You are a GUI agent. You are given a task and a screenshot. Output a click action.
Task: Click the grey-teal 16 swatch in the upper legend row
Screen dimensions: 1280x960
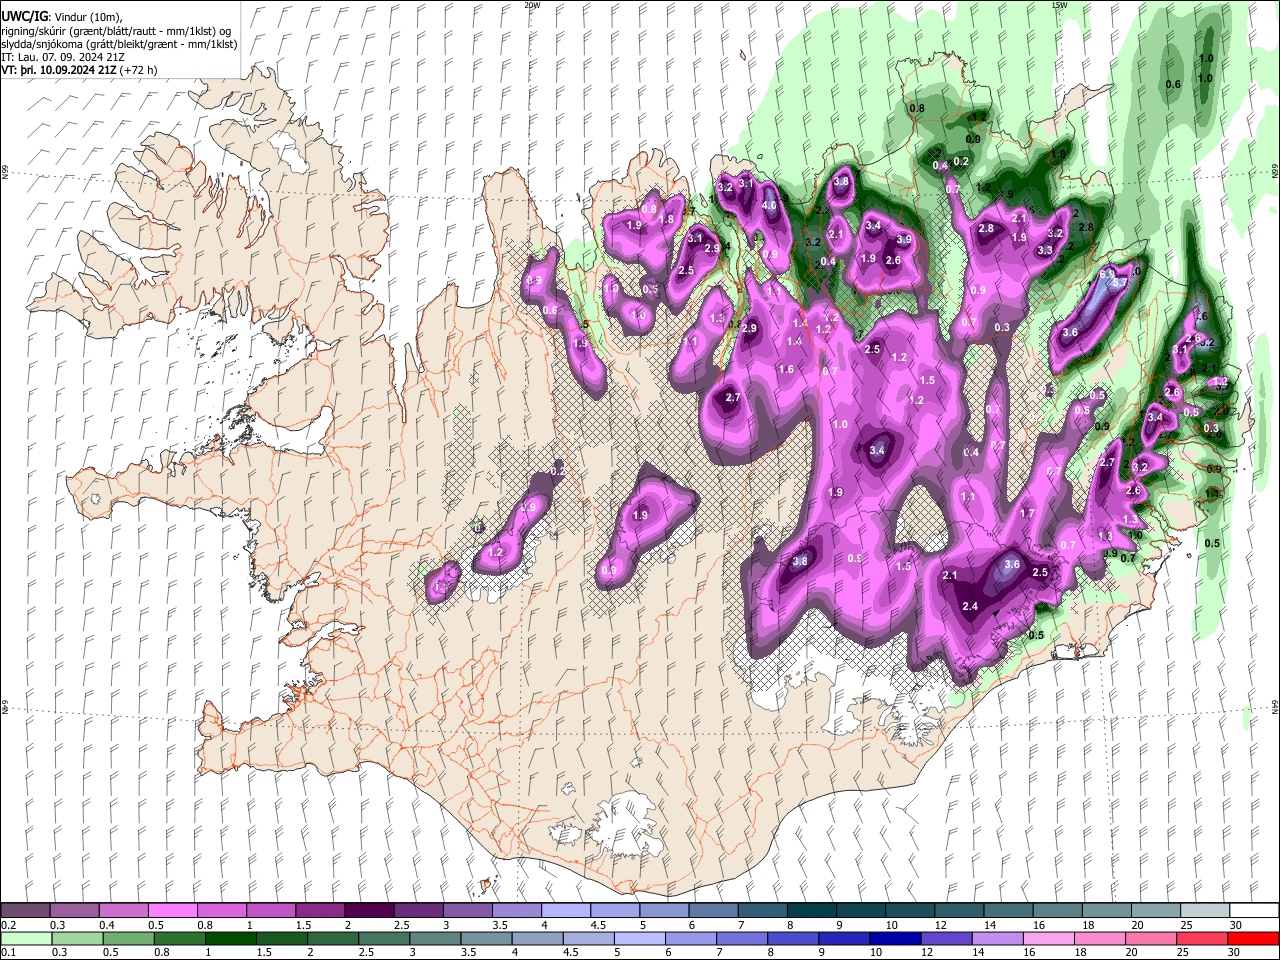(1057, 910)
